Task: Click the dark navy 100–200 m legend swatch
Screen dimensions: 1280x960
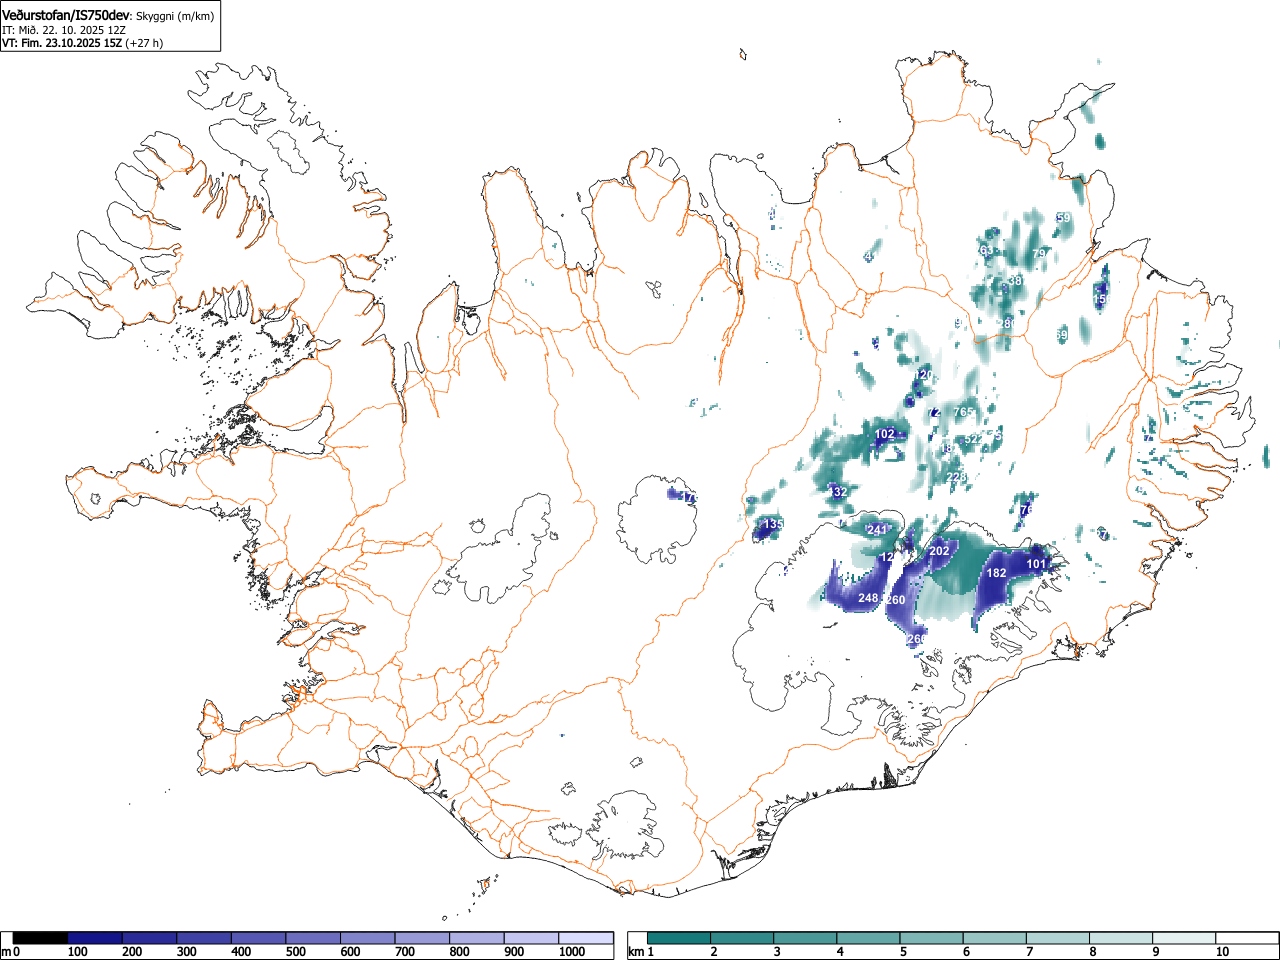Action: coord(95,938)
